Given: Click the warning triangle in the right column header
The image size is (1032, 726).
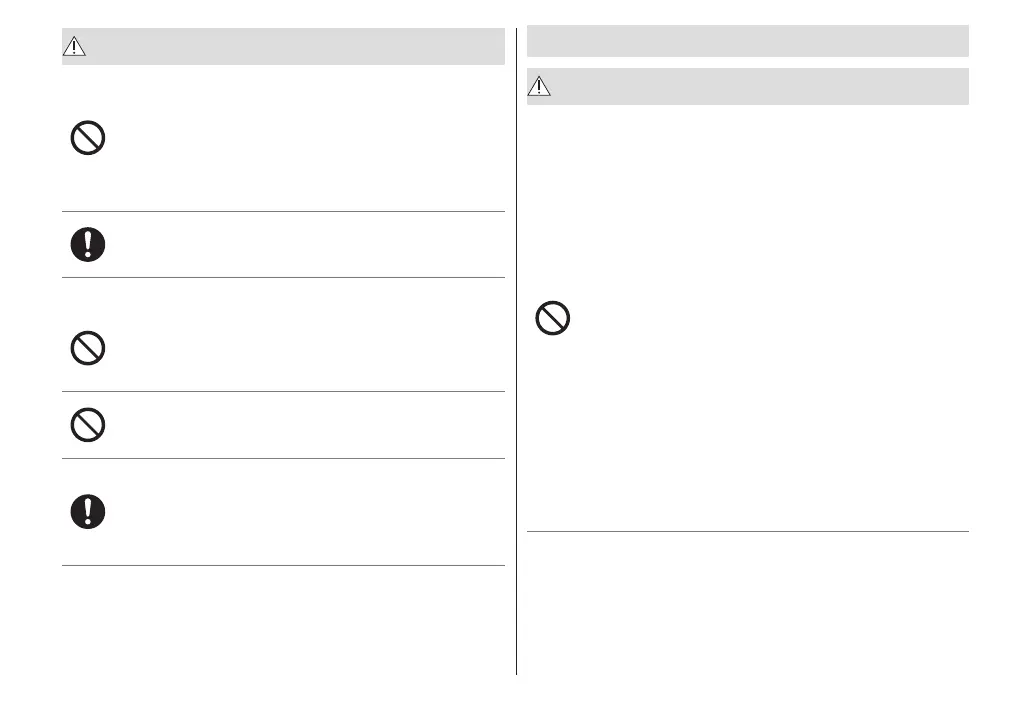Looking at the screenshot, I should [x=539, y=87].
